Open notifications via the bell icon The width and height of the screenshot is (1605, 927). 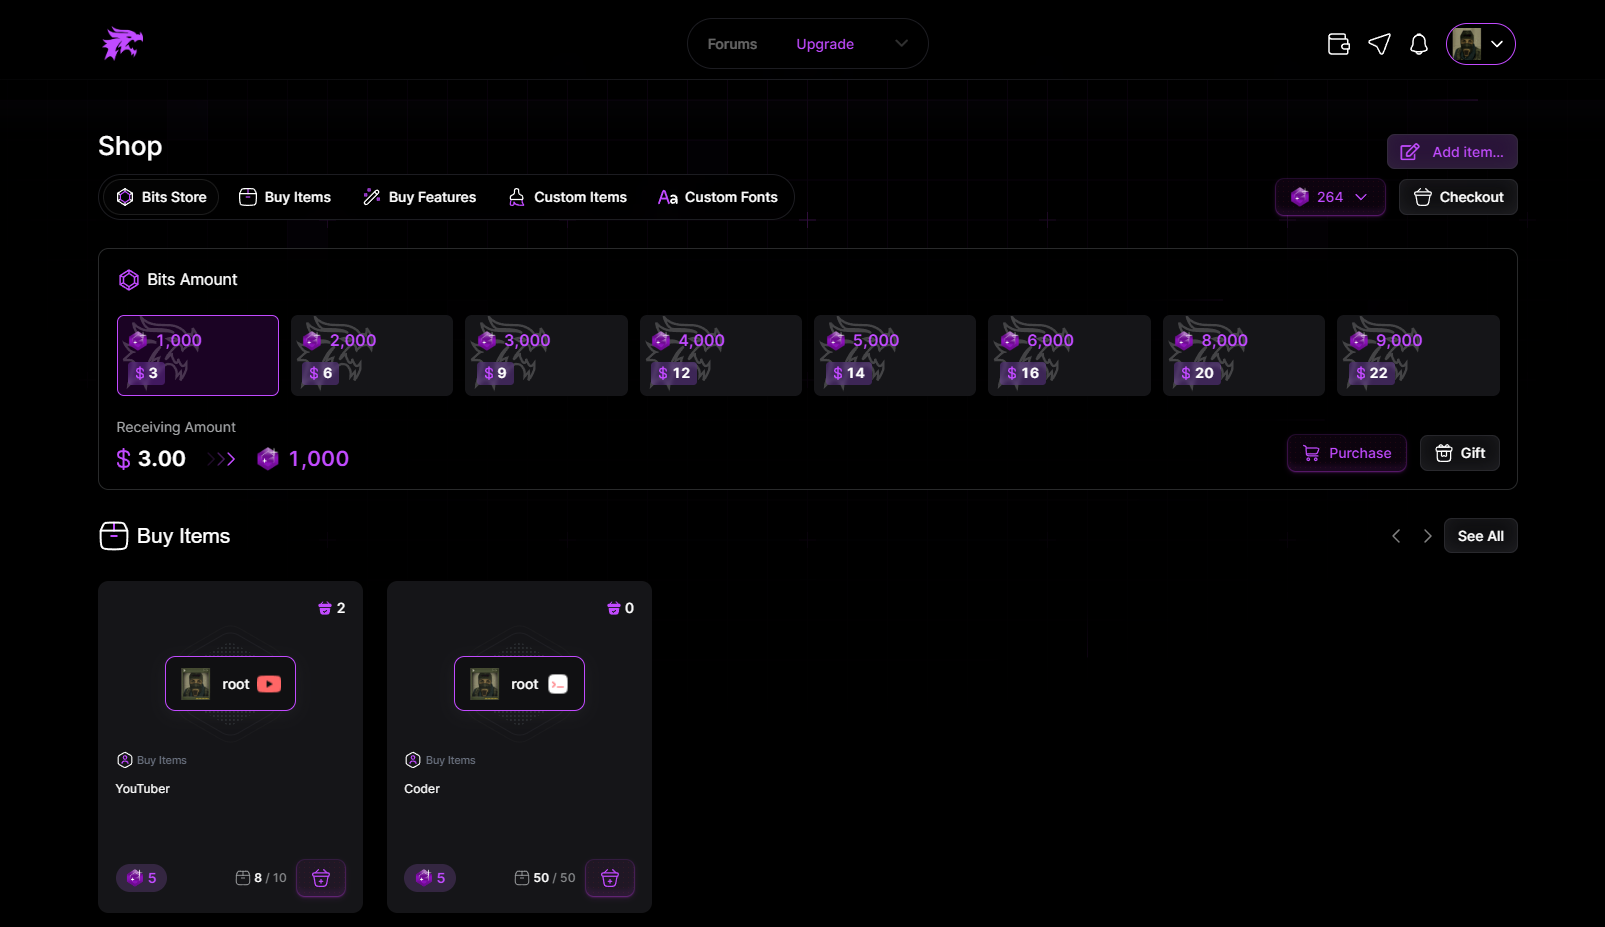[1419, 44]
